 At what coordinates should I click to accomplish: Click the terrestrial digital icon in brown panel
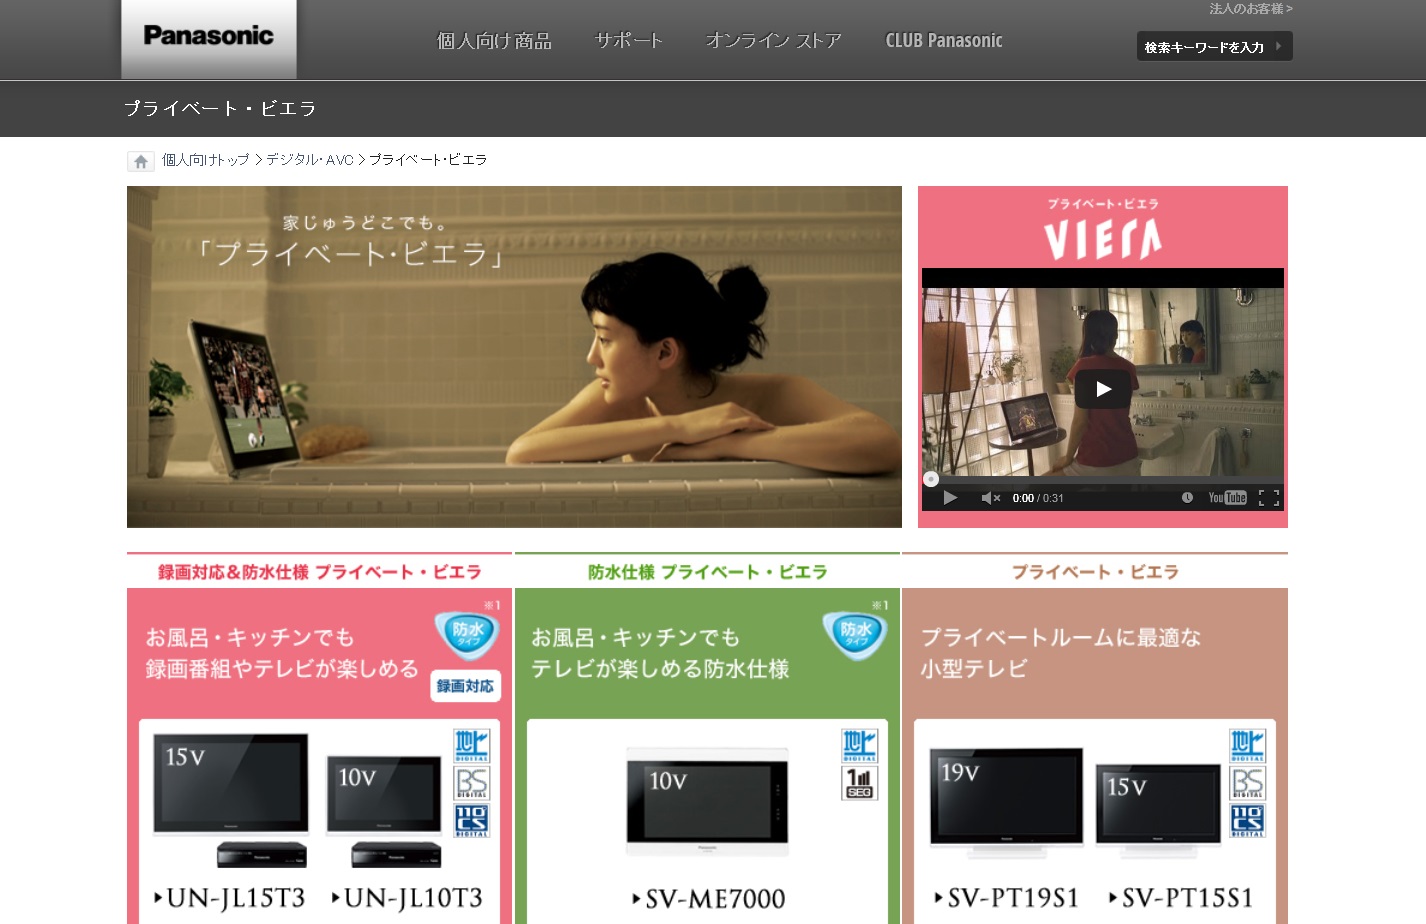(x=1247, y=745)
